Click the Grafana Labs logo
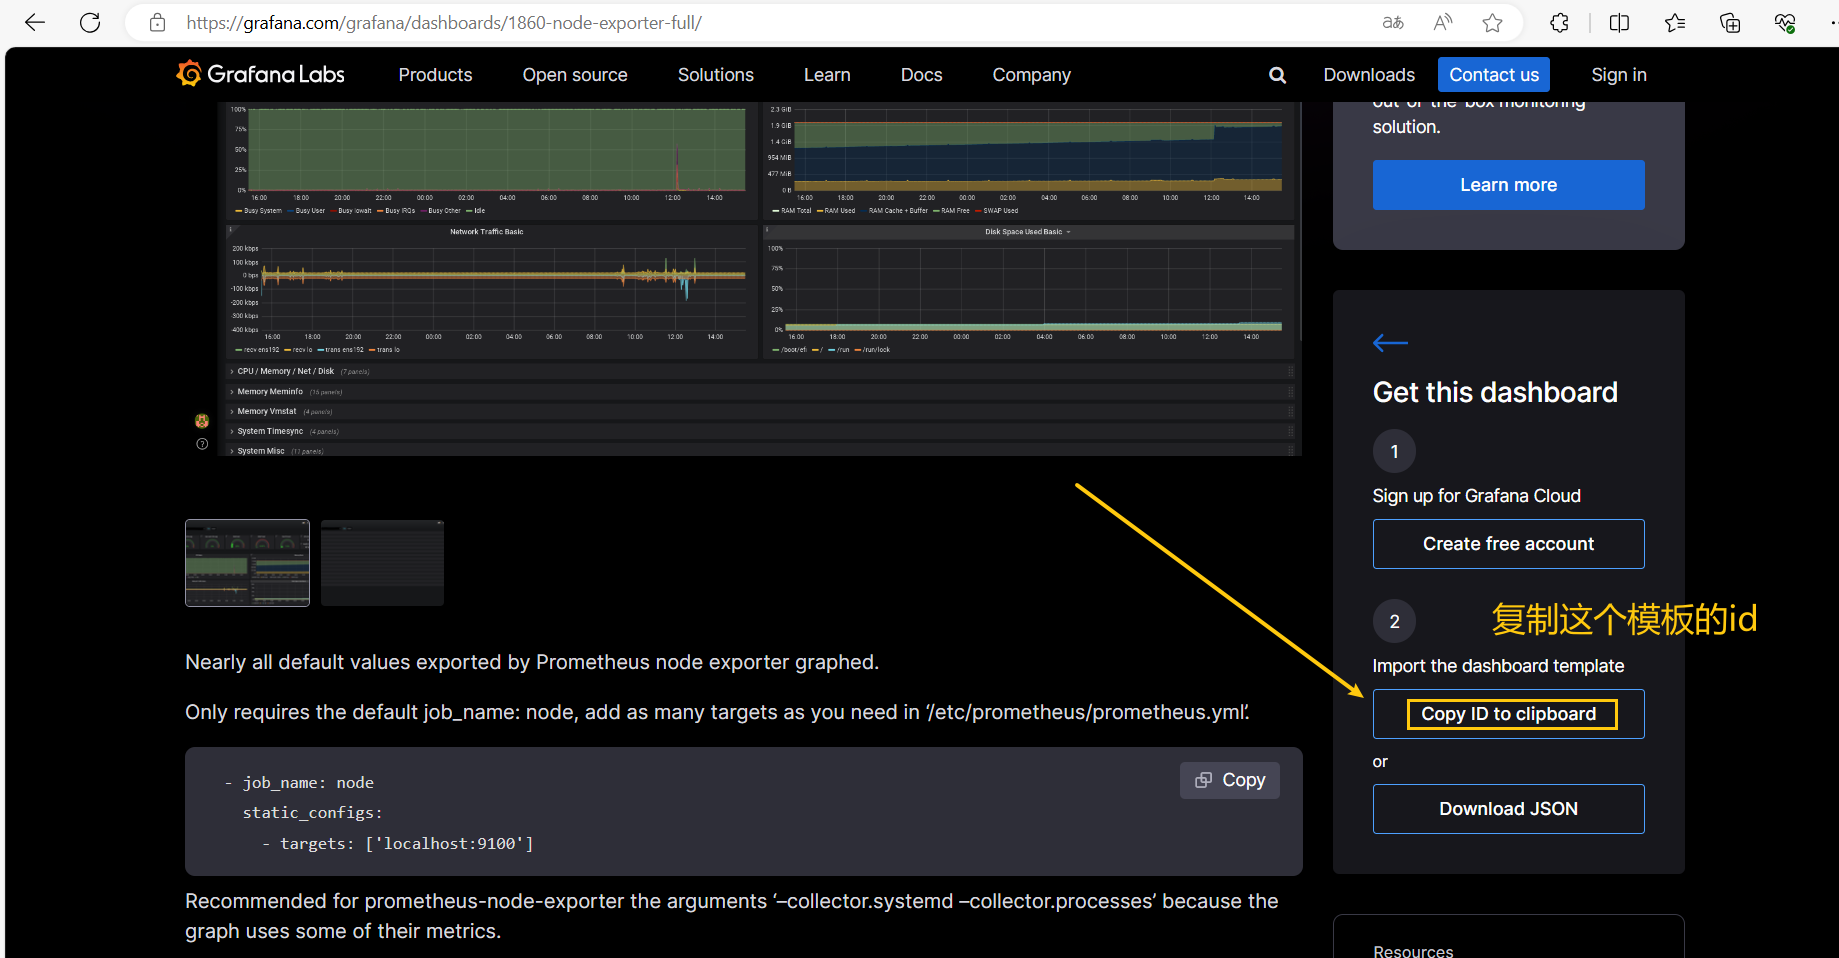 click(261, 74)
